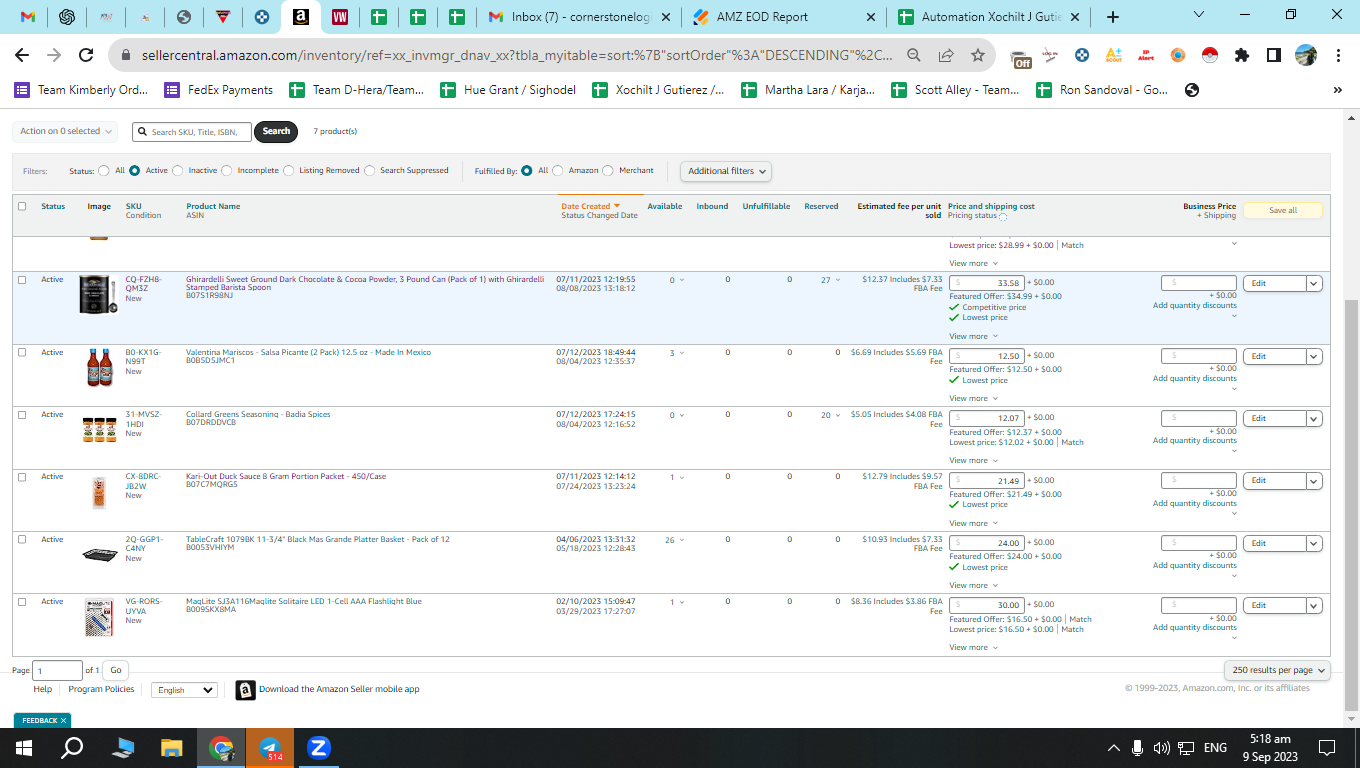Click the 33.58 price field for Ghirardelli
The width and height of the screenshot is (1360, 768).
click(986, 283)
